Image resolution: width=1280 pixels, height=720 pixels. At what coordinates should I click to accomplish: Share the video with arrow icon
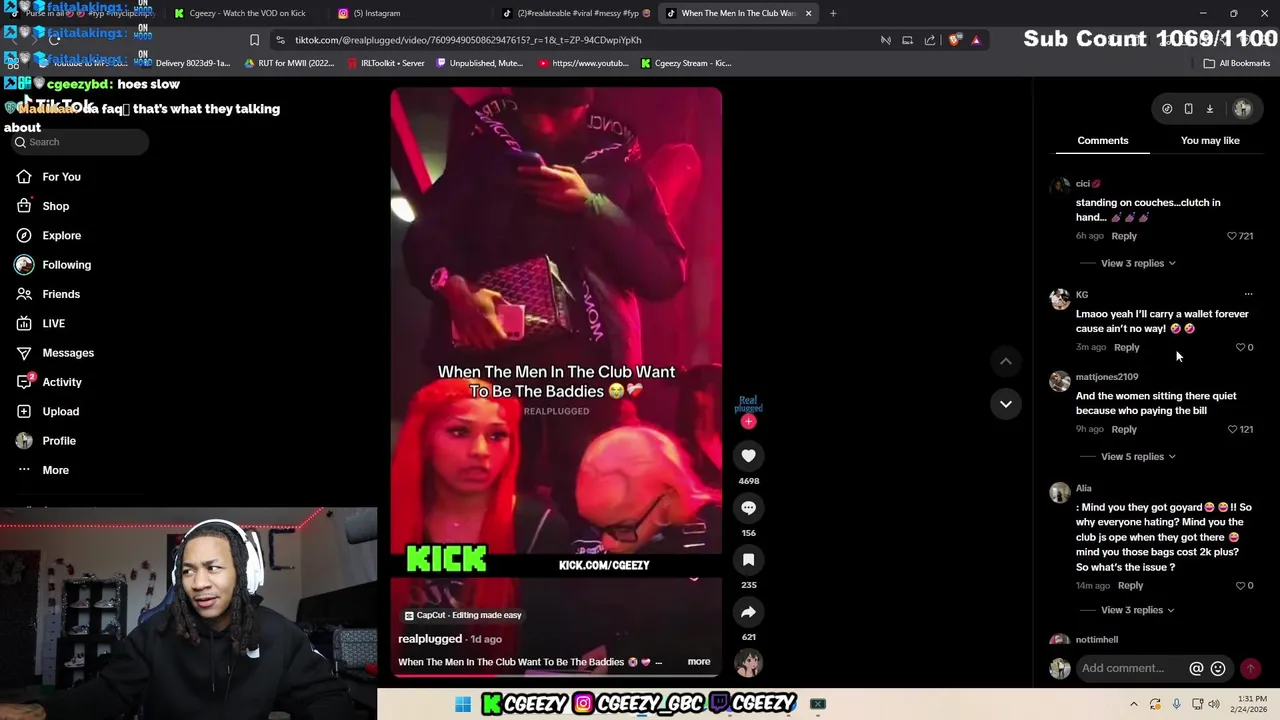pos(748,612)
